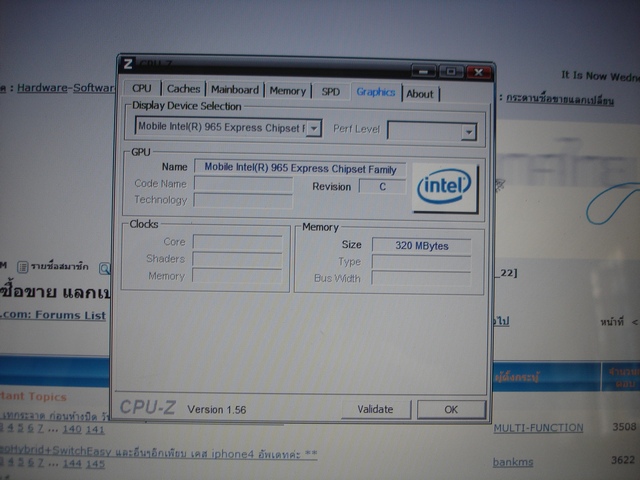Select the Memory tab

288,91
